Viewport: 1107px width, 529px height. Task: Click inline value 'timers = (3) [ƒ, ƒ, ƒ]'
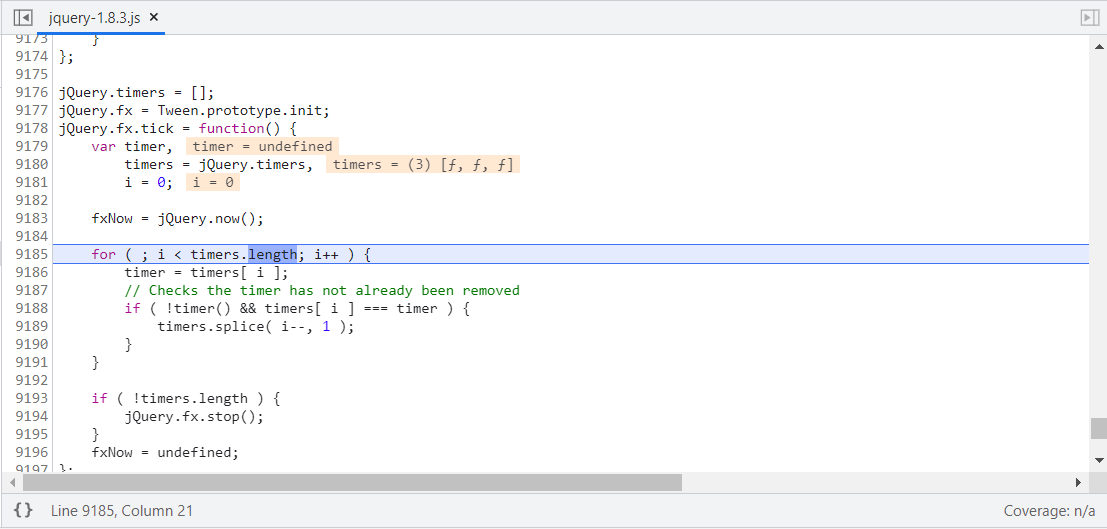423,165
